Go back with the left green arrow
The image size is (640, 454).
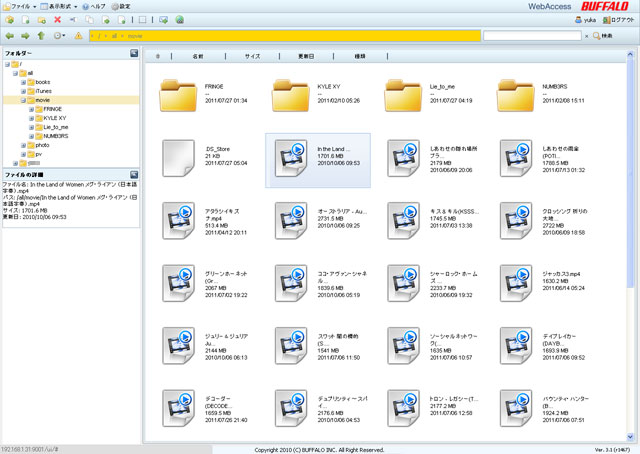[10, 35]
